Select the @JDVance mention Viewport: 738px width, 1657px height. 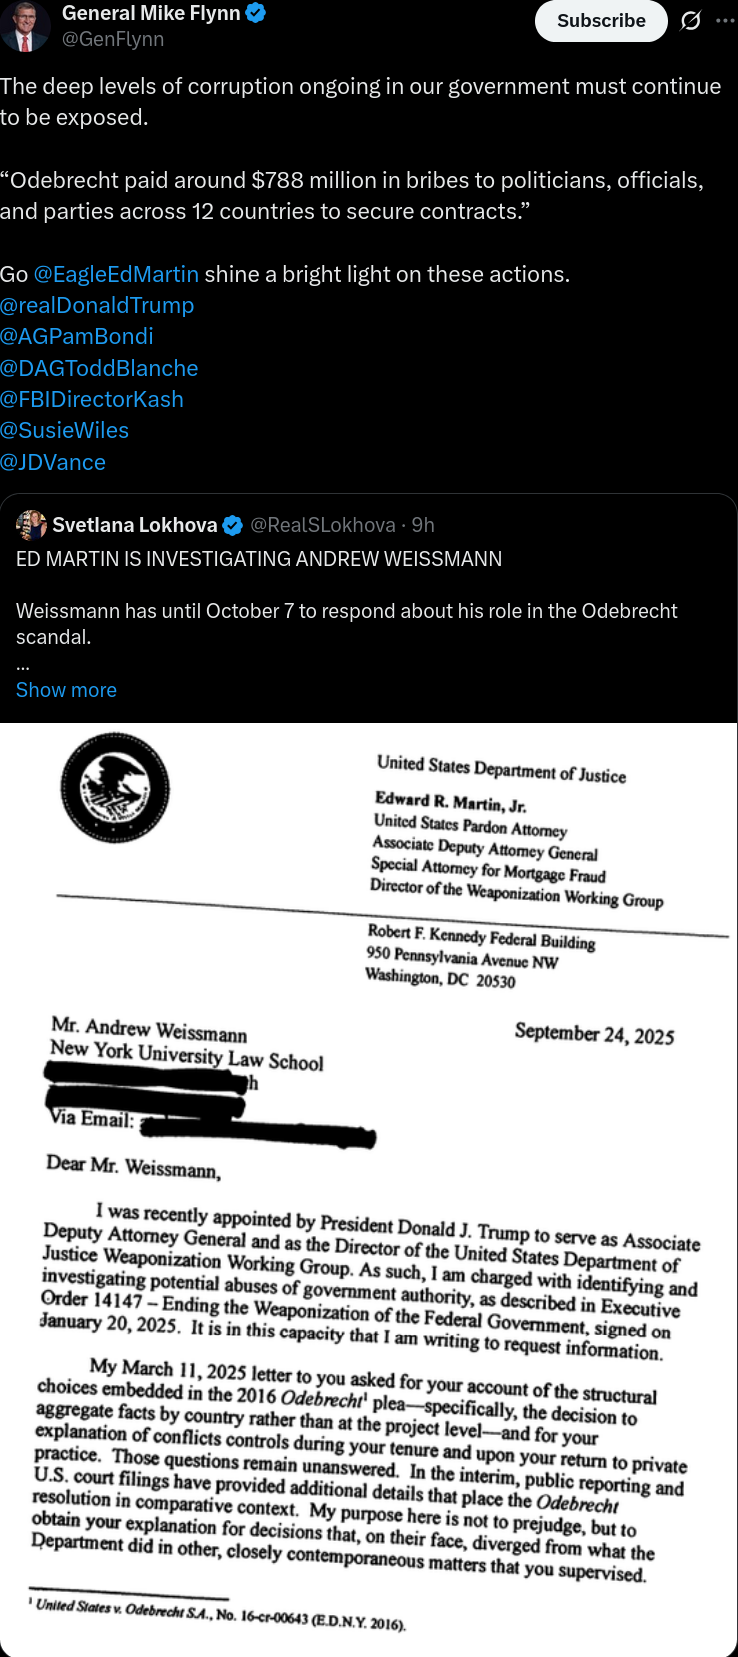point(53,462)
